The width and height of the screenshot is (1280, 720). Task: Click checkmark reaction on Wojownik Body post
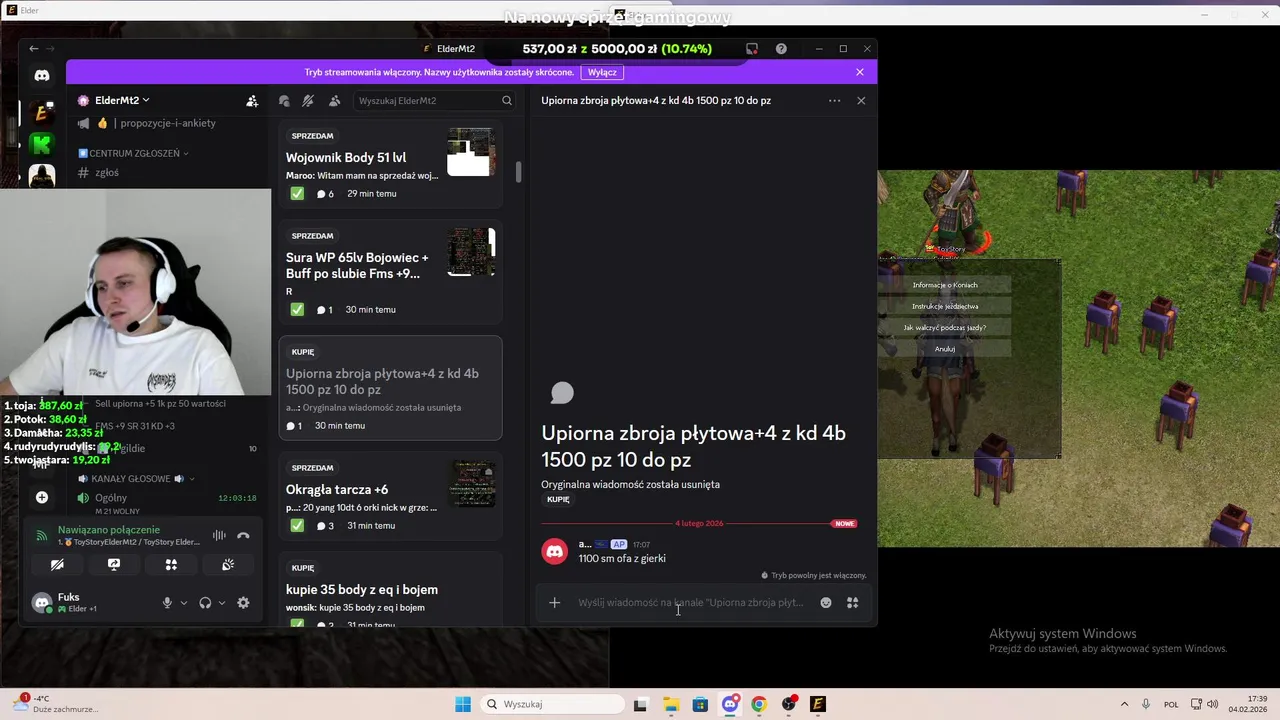(x=297, y=194)
